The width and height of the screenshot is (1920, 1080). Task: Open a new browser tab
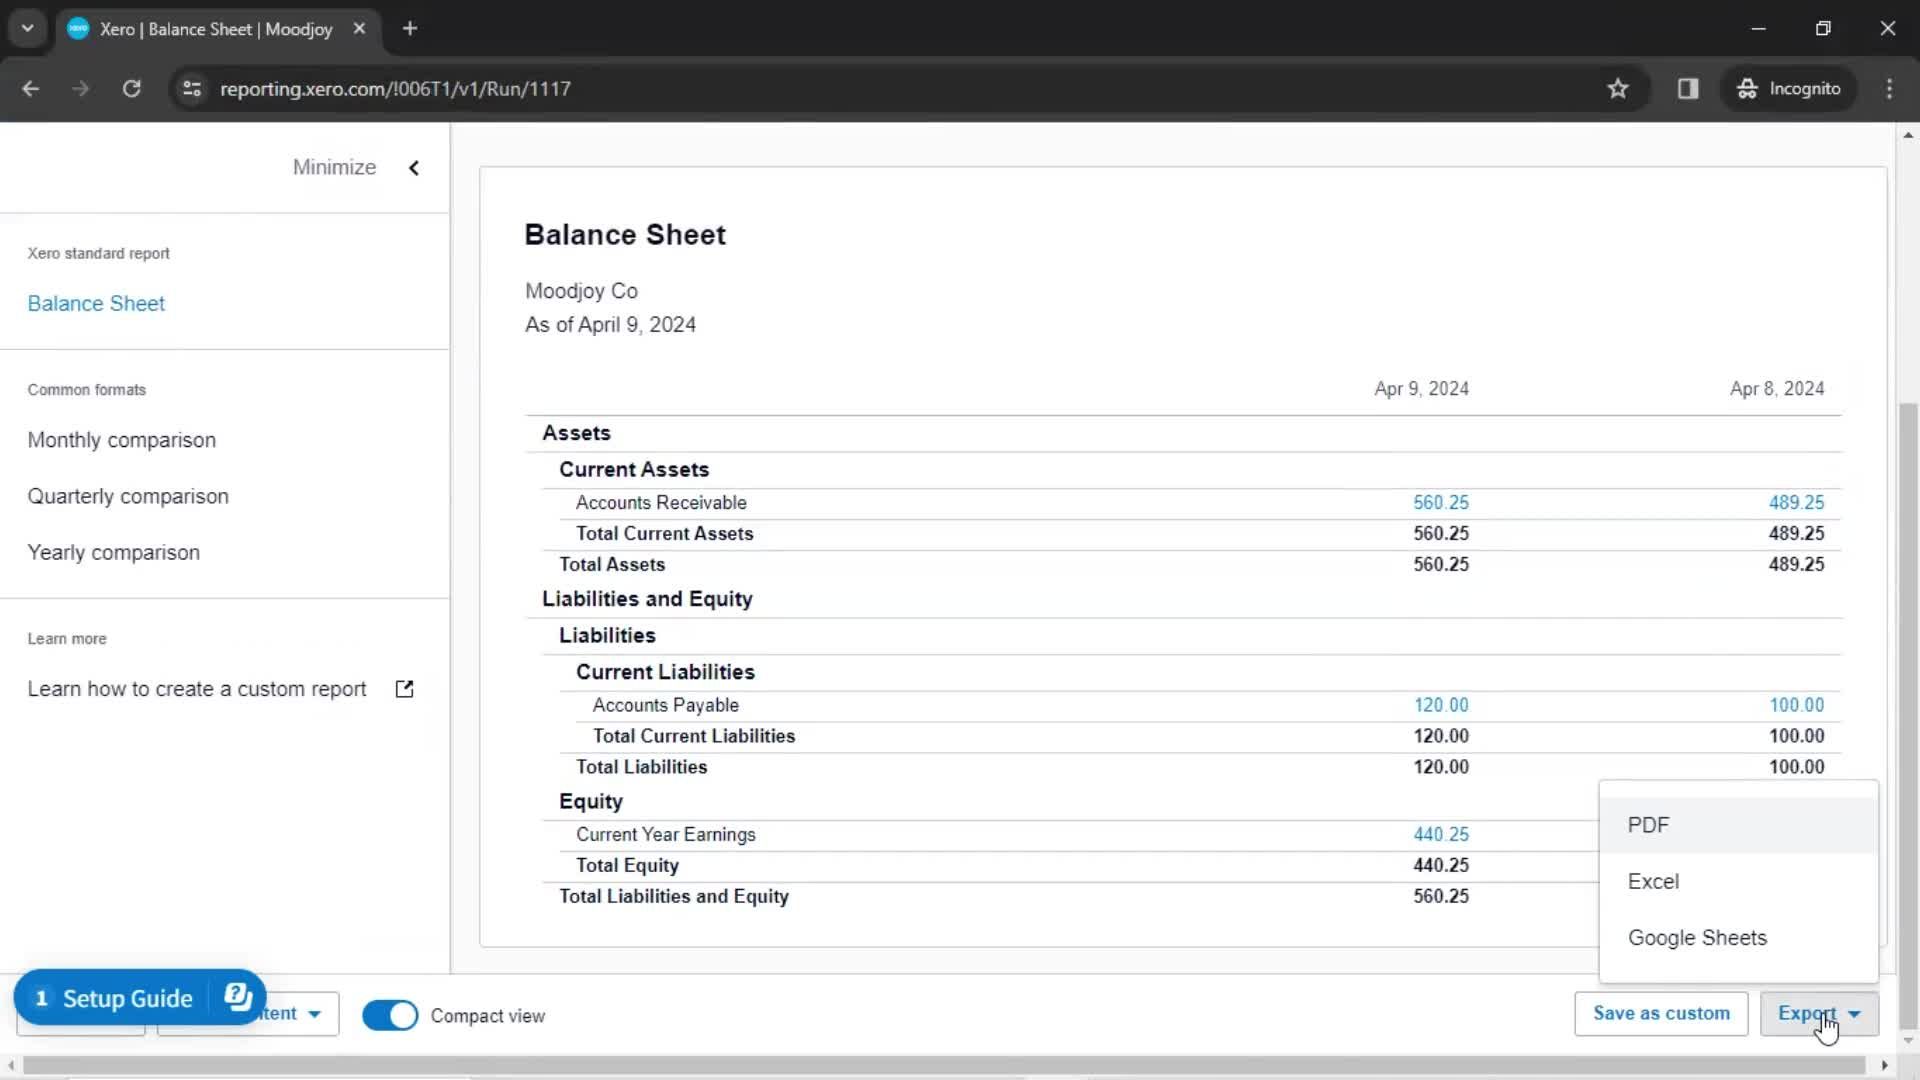[410, 29]
